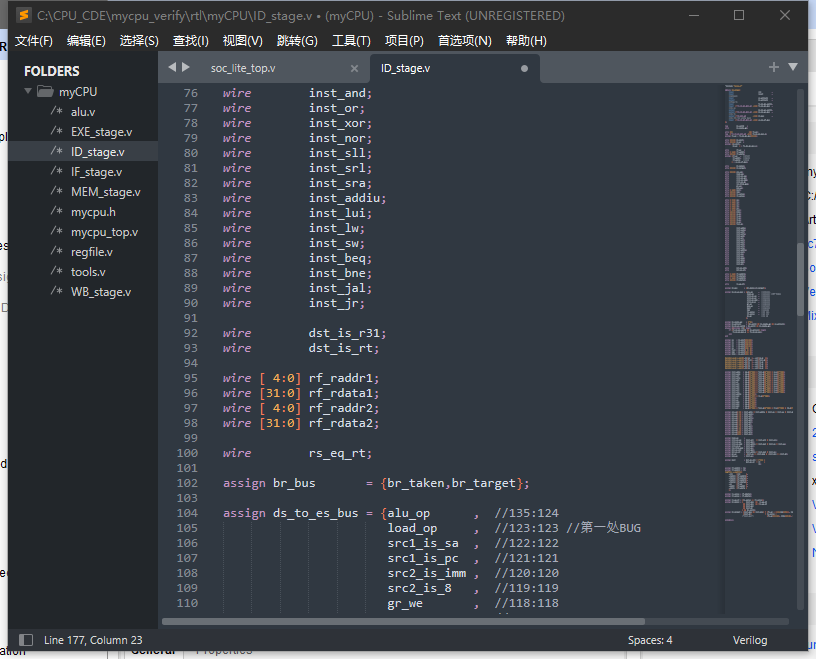
Task: Collapse the myCPU folder tree arrow
Action: (x=28, y=92)
